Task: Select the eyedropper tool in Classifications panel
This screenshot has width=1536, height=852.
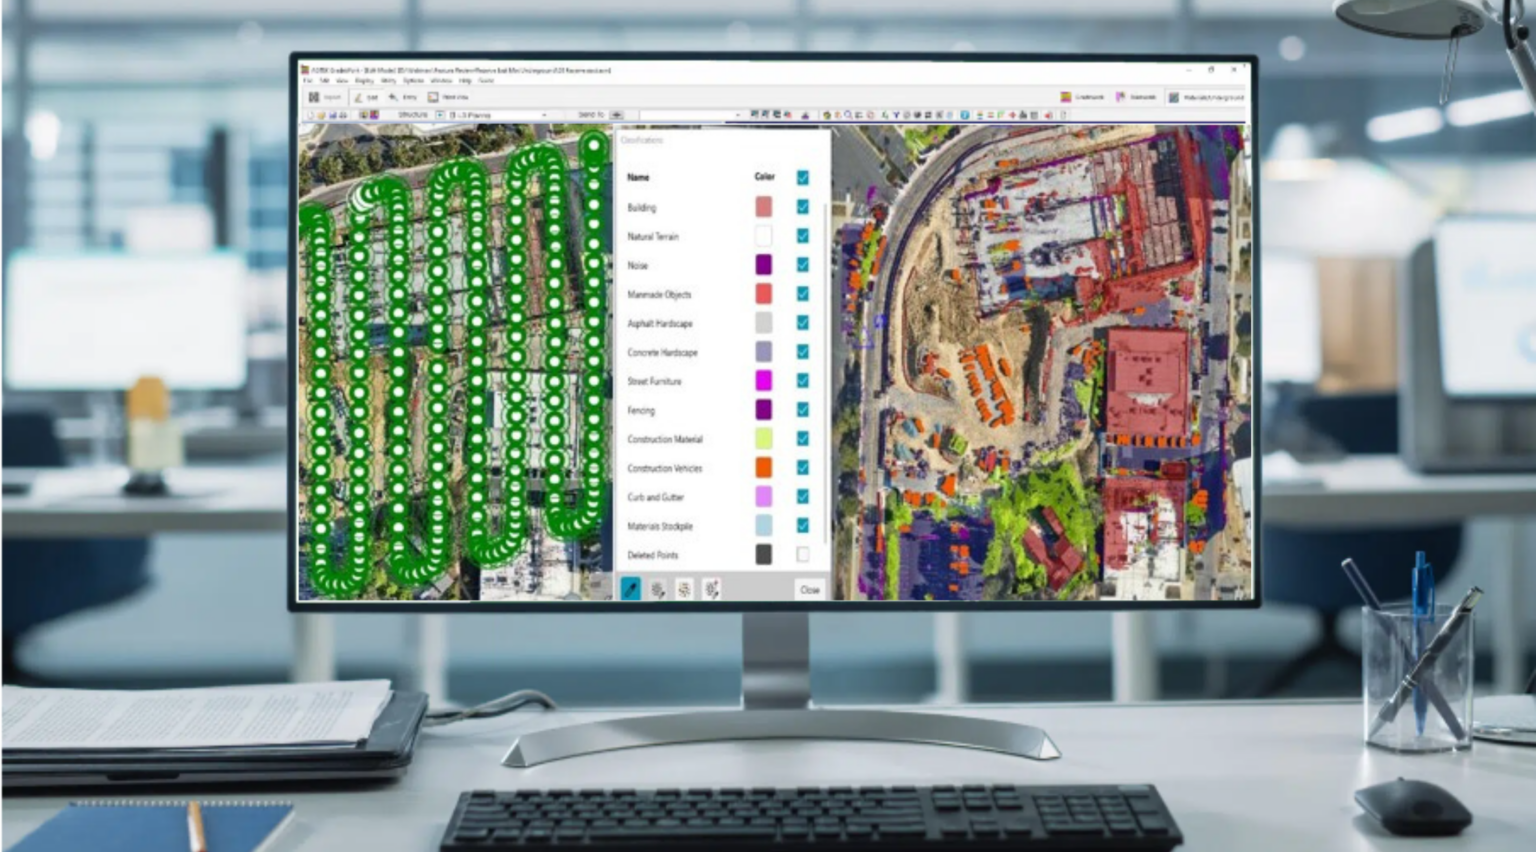Action: 630,589
